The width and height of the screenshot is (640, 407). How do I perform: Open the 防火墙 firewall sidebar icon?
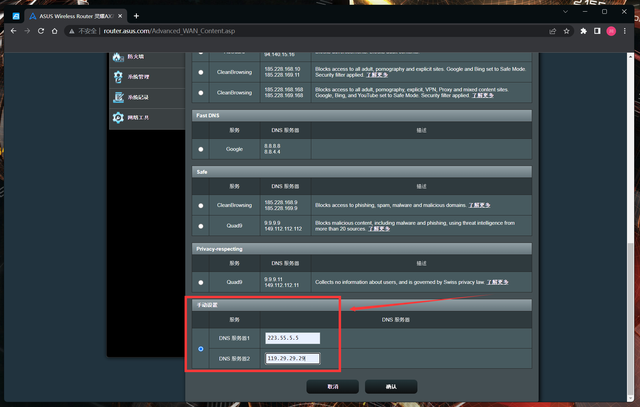point(119,55)
